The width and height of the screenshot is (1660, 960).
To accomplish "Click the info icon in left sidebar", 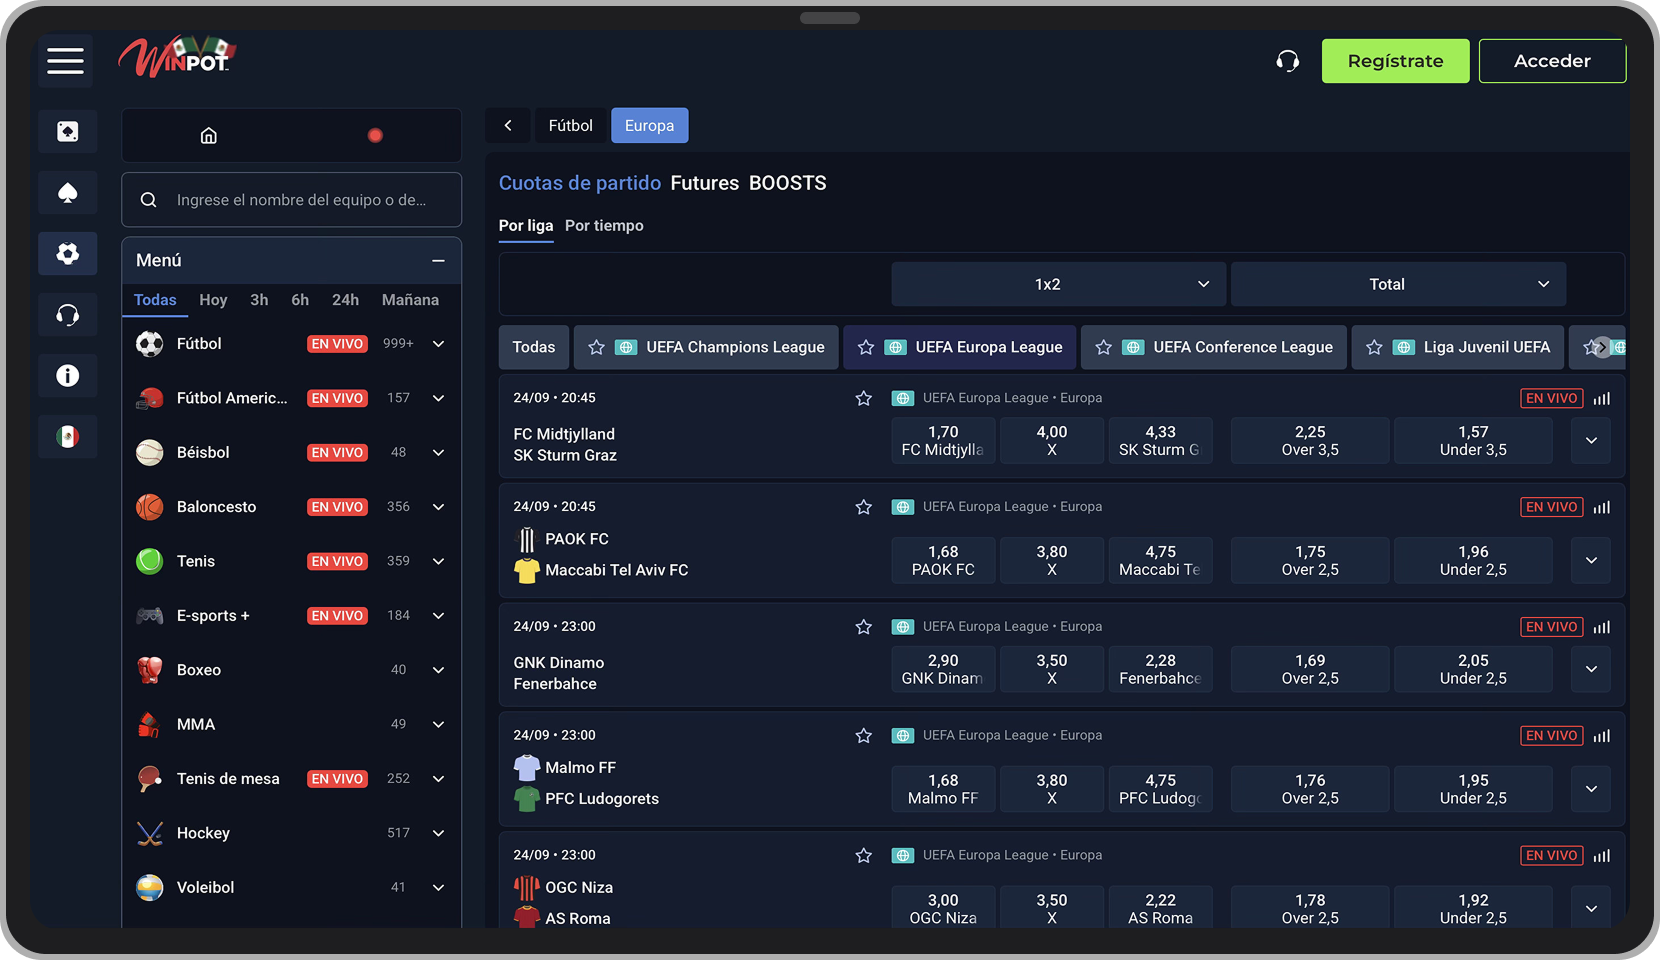I will (67, 376).
